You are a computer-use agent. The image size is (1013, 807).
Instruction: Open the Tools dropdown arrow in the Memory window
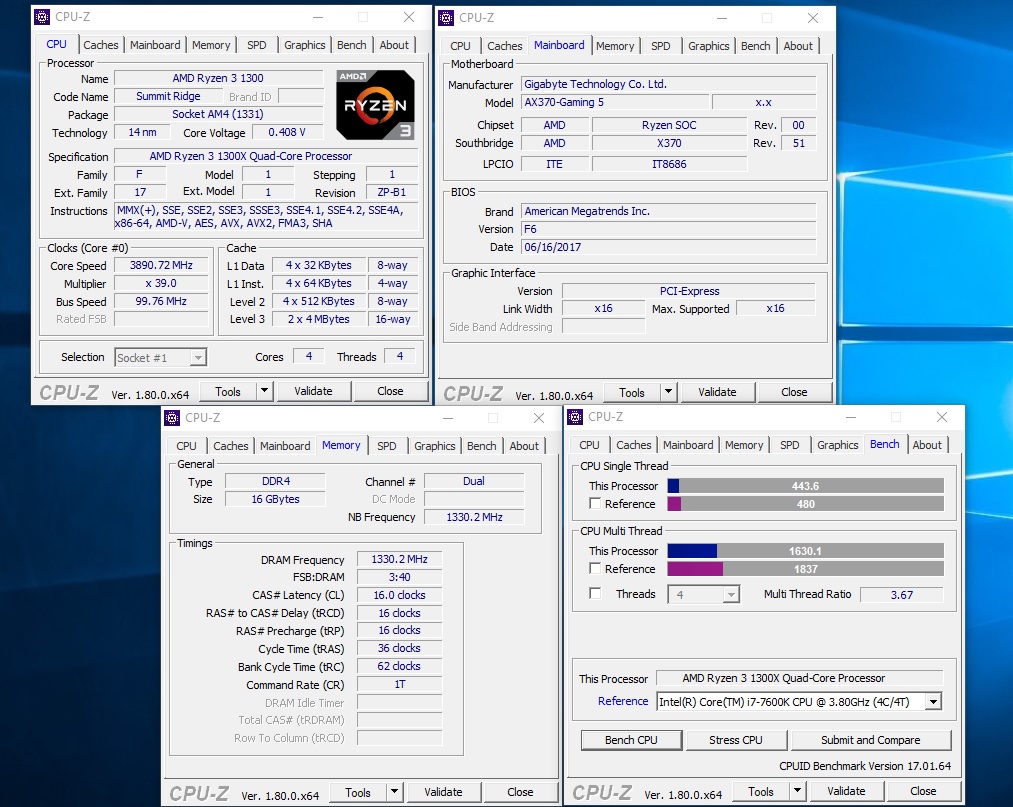click(x=394, y=791)
